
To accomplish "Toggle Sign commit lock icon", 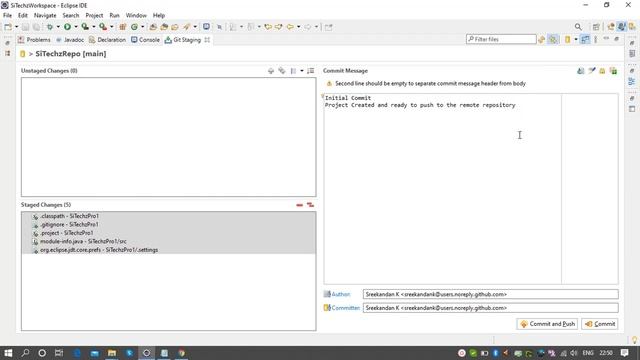I will (602, 71).
